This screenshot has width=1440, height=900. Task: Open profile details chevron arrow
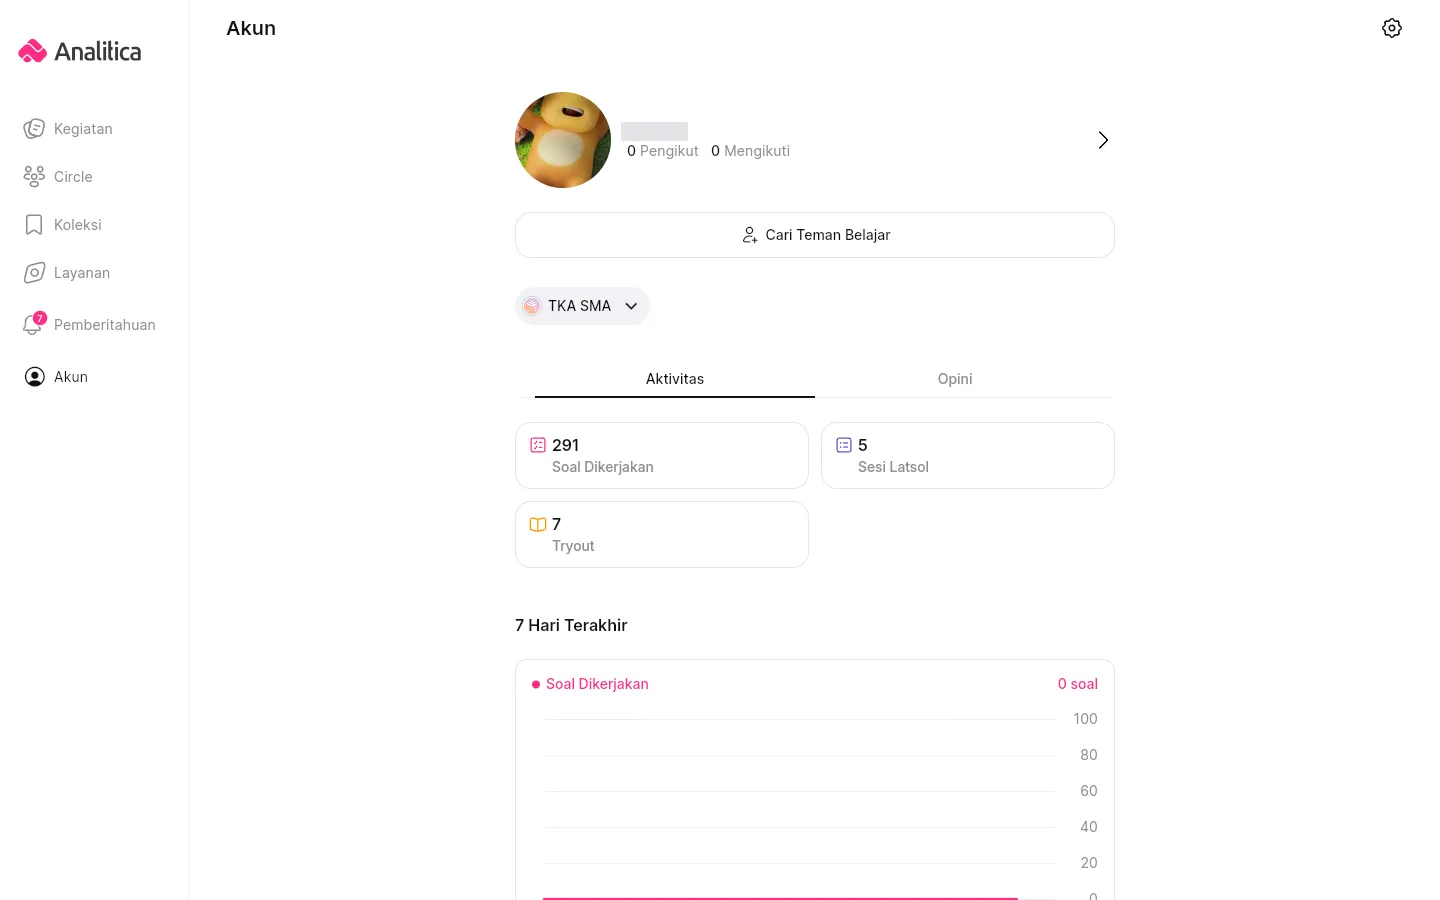(1103, 140)
